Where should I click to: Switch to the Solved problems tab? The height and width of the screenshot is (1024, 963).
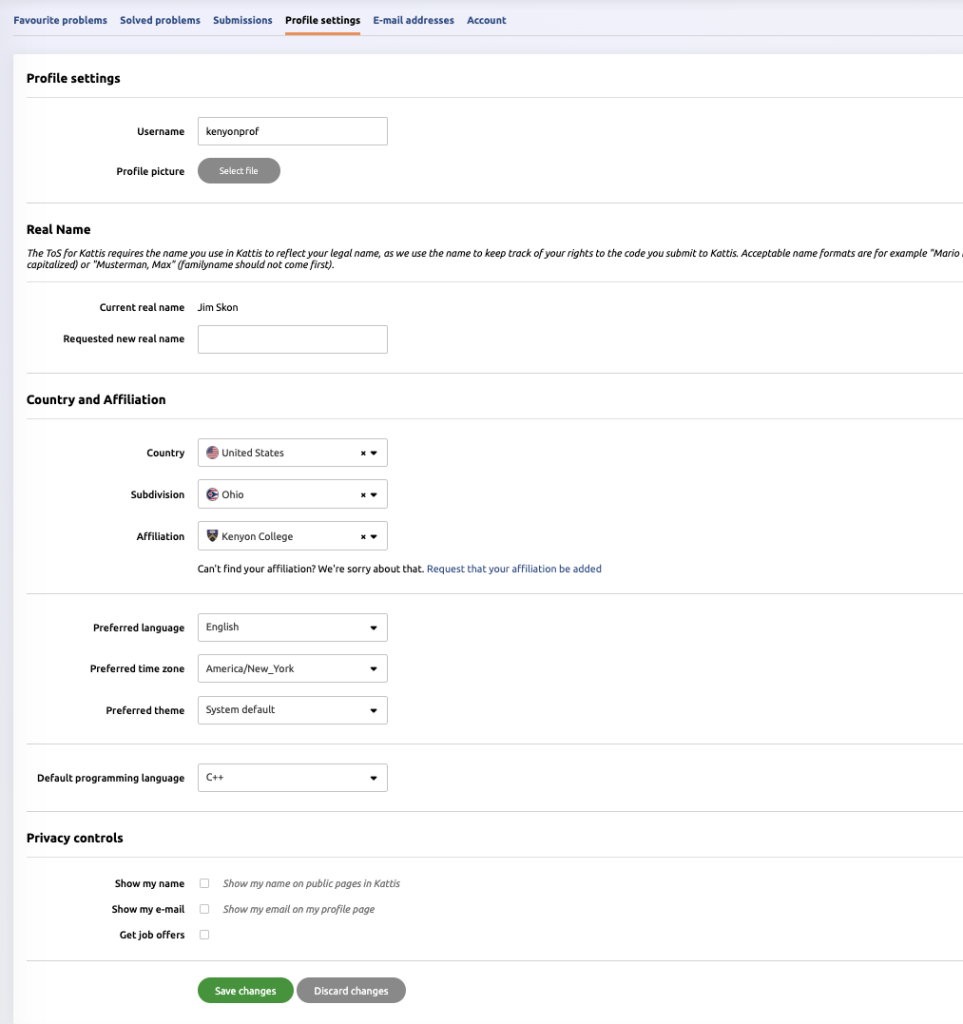coord(160,20)
